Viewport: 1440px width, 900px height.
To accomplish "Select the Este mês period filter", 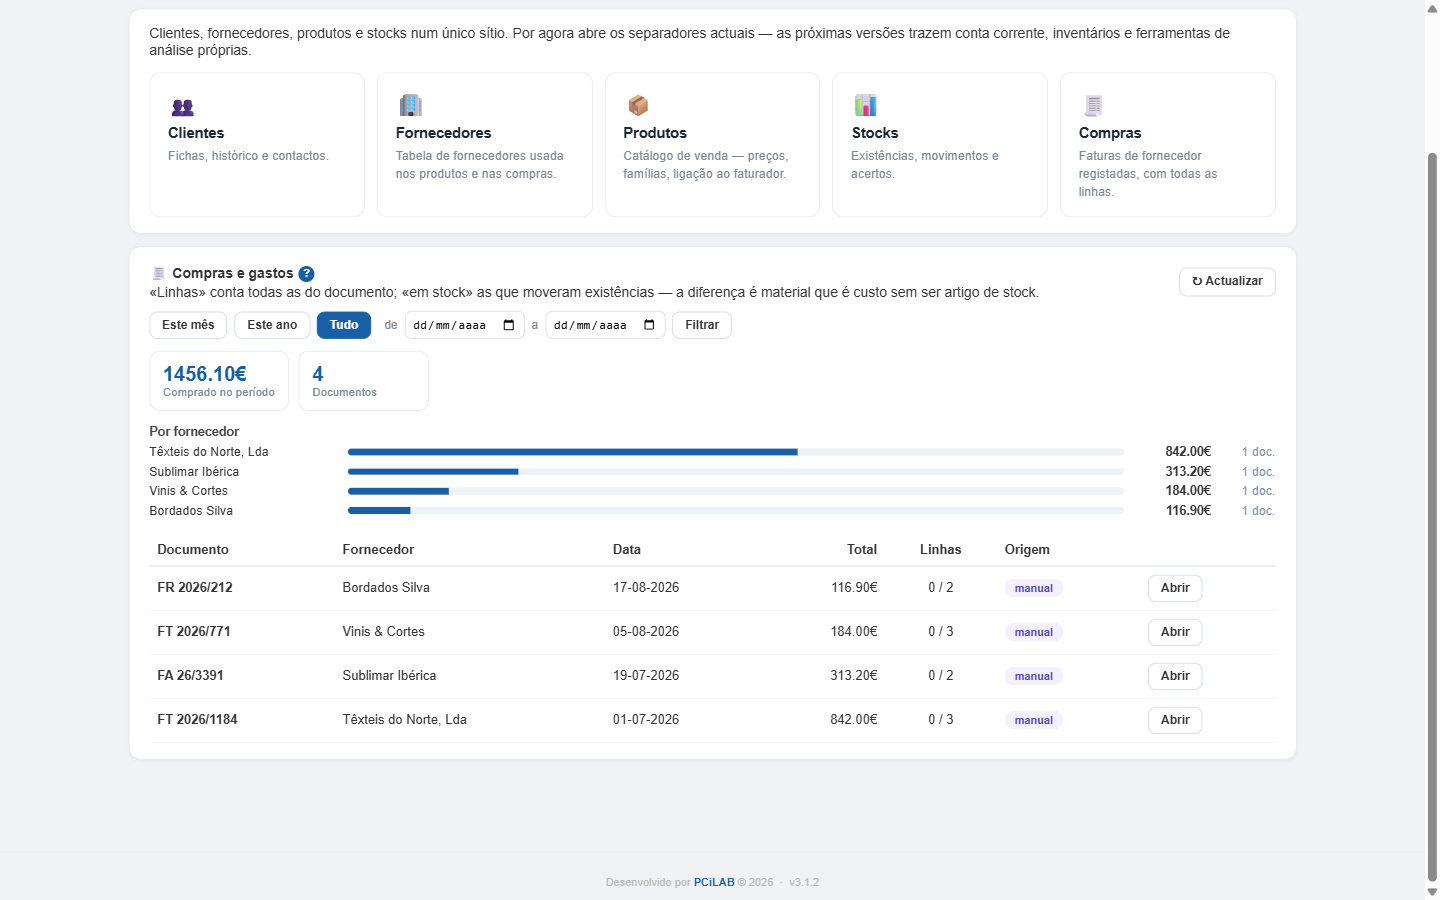I will tap(188, 325).
